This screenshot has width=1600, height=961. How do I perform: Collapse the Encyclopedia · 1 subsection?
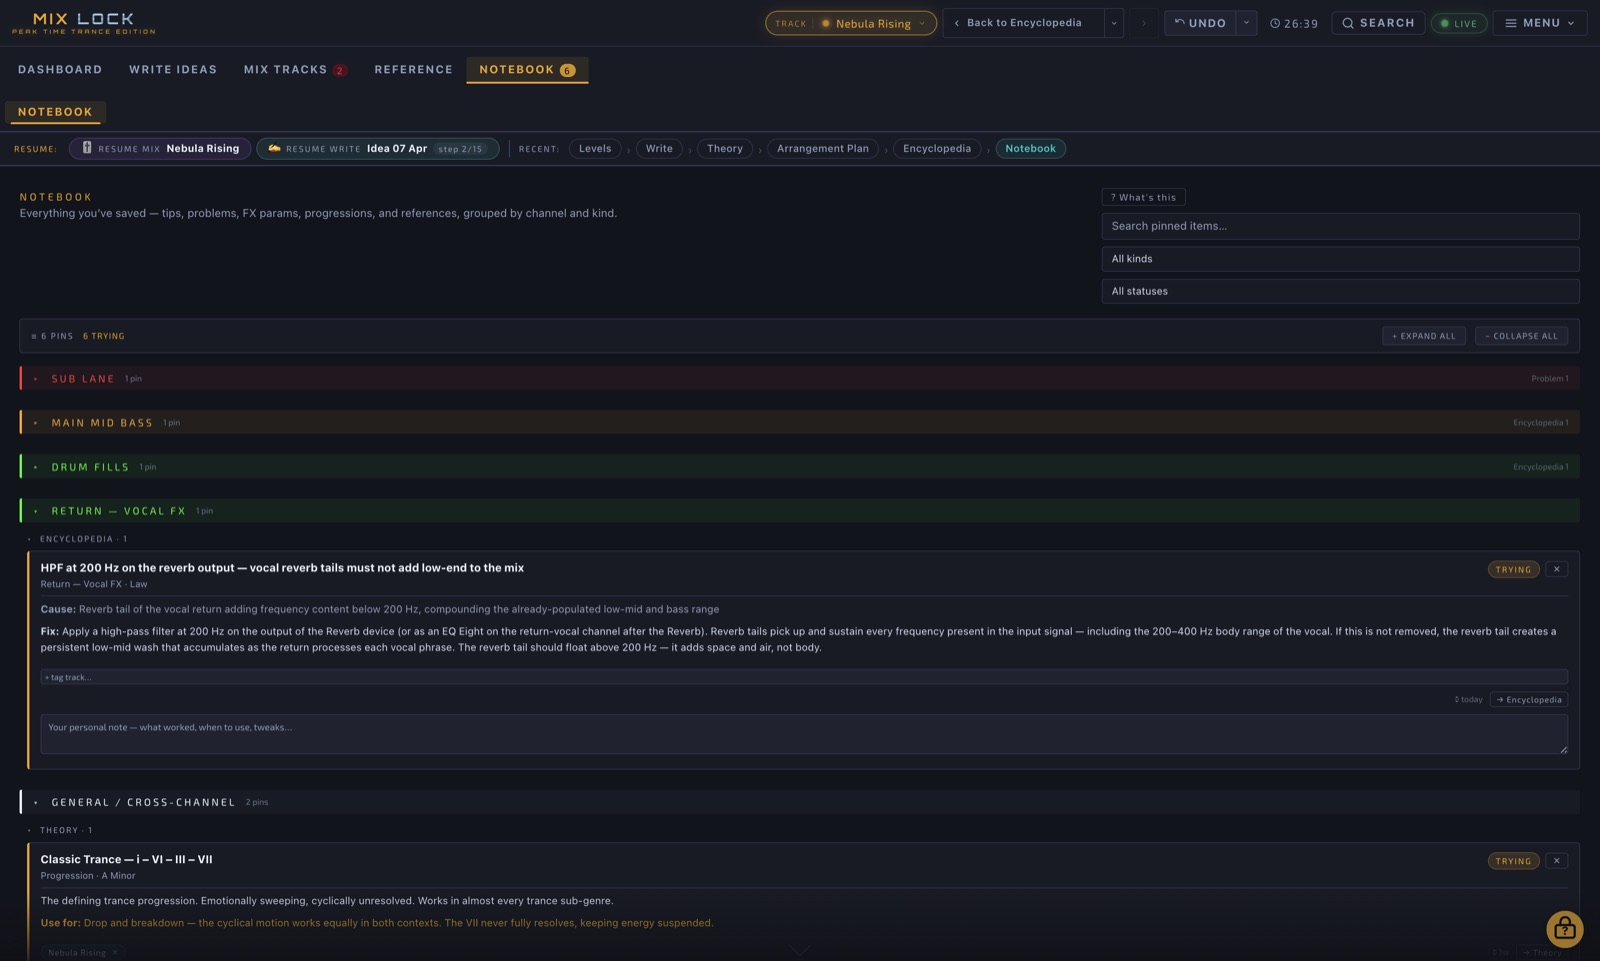point(78,539)
